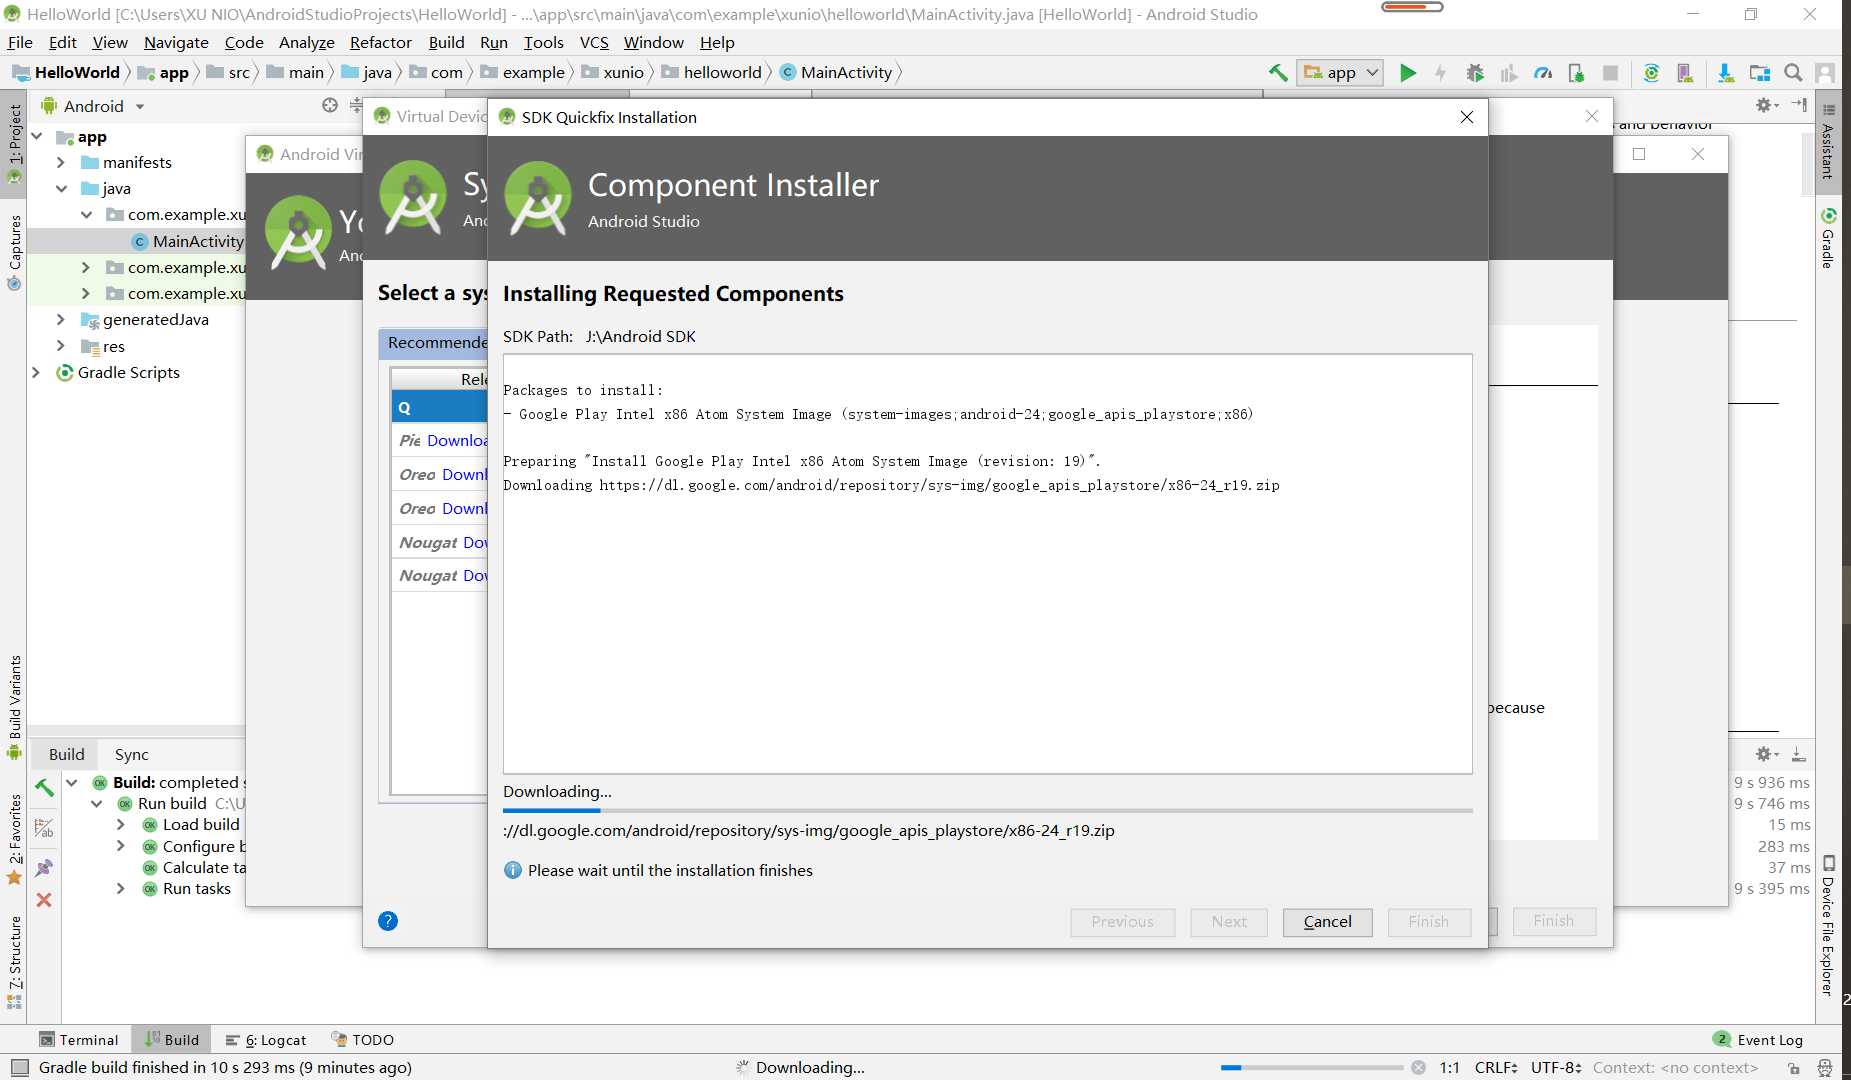Viewport: 1851px width, 1080px height.
Task: Click MainActivity breadcrumb in navigation bar
Action: click(836, 72)
